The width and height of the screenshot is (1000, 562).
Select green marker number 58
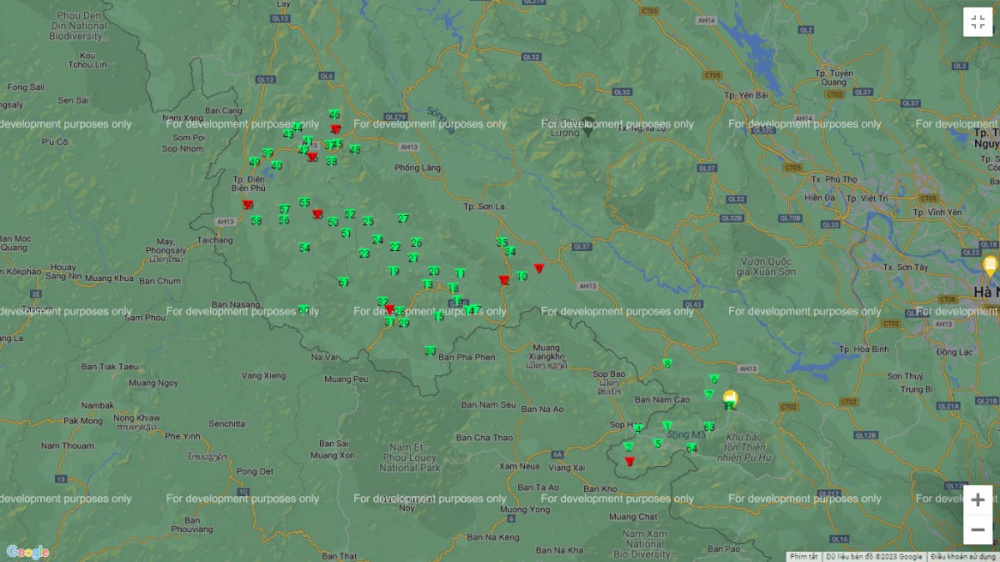click(256, 221)
